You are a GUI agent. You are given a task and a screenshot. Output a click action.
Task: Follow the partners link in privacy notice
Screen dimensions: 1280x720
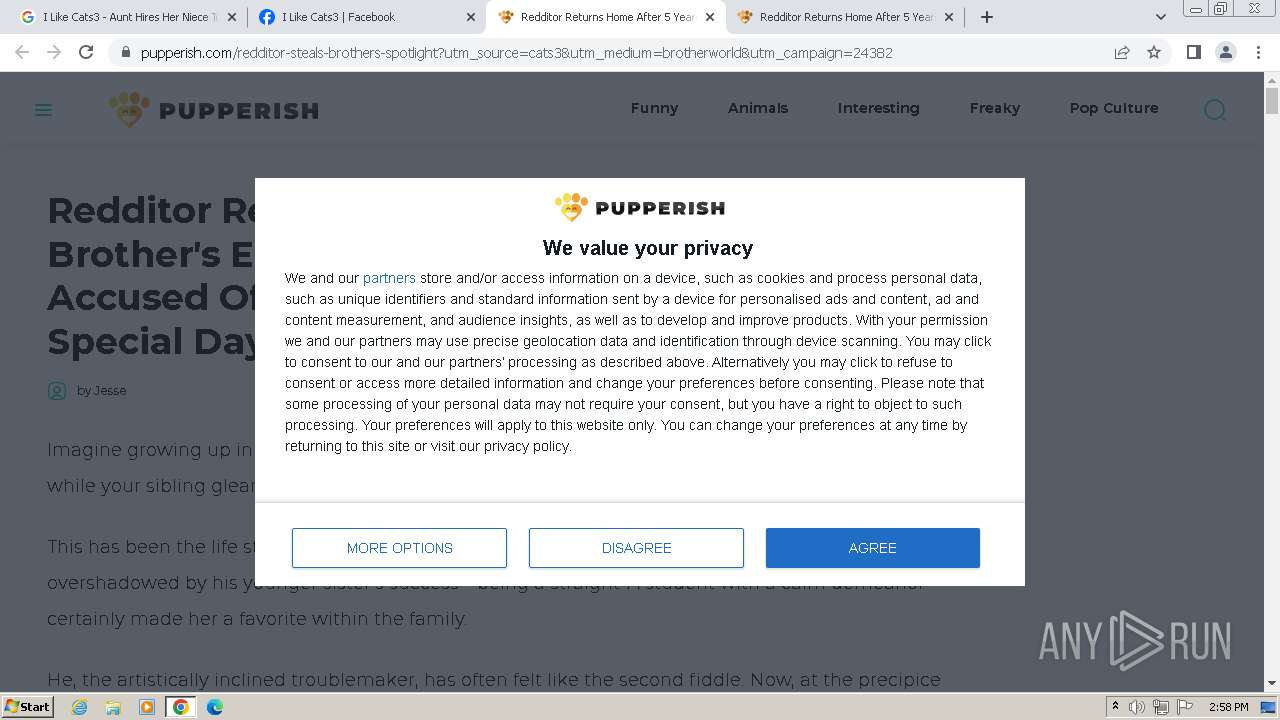tap(389, 278)
